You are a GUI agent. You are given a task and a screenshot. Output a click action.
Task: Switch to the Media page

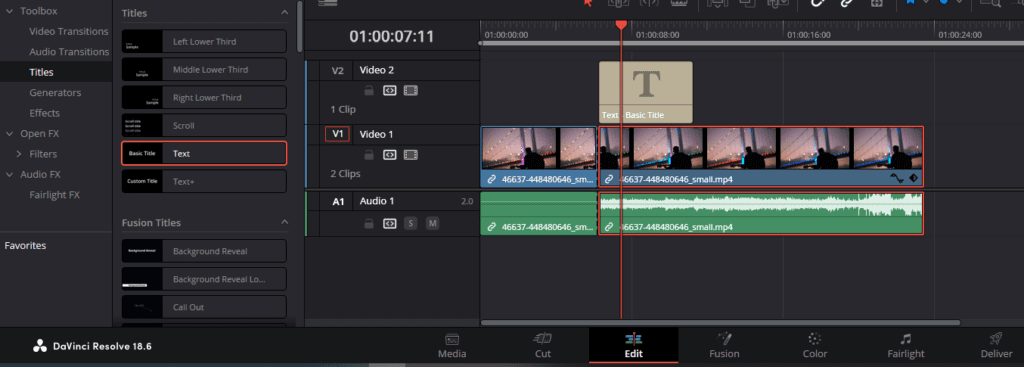point(452,346)
